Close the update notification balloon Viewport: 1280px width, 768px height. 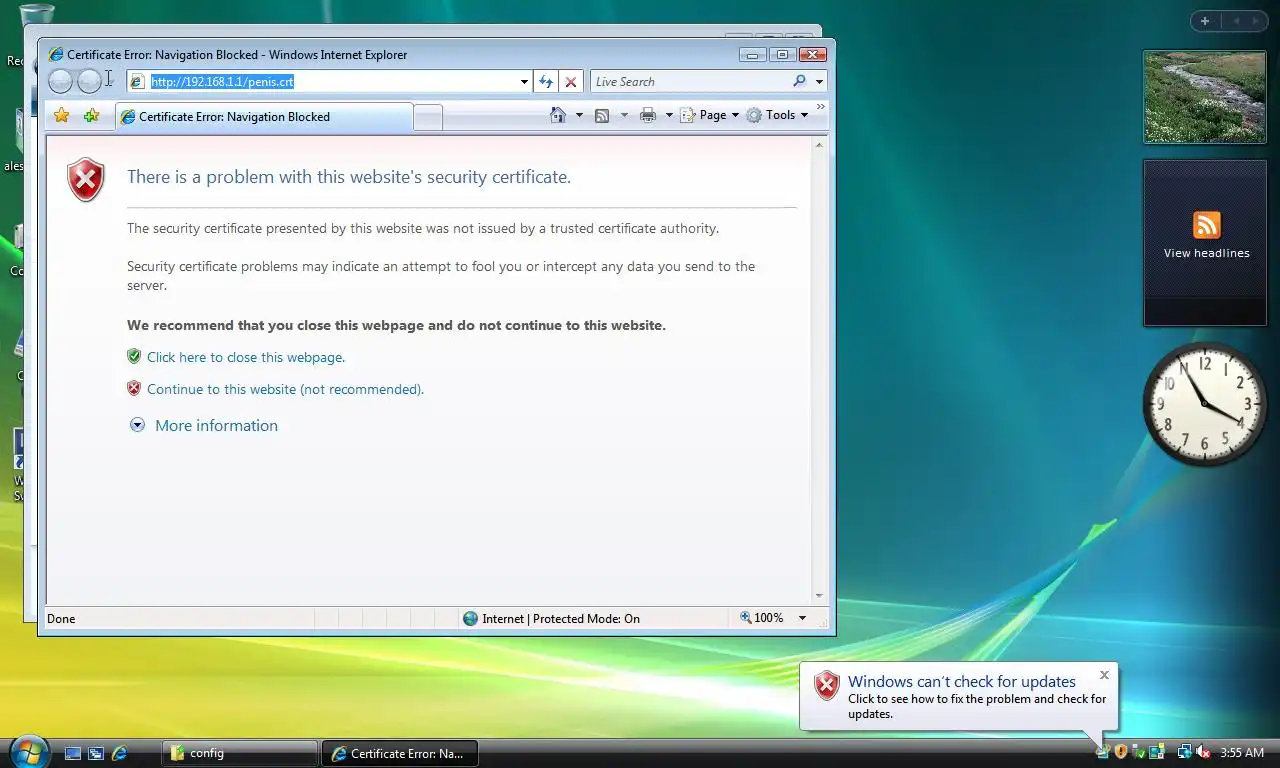click(1104, 675)
